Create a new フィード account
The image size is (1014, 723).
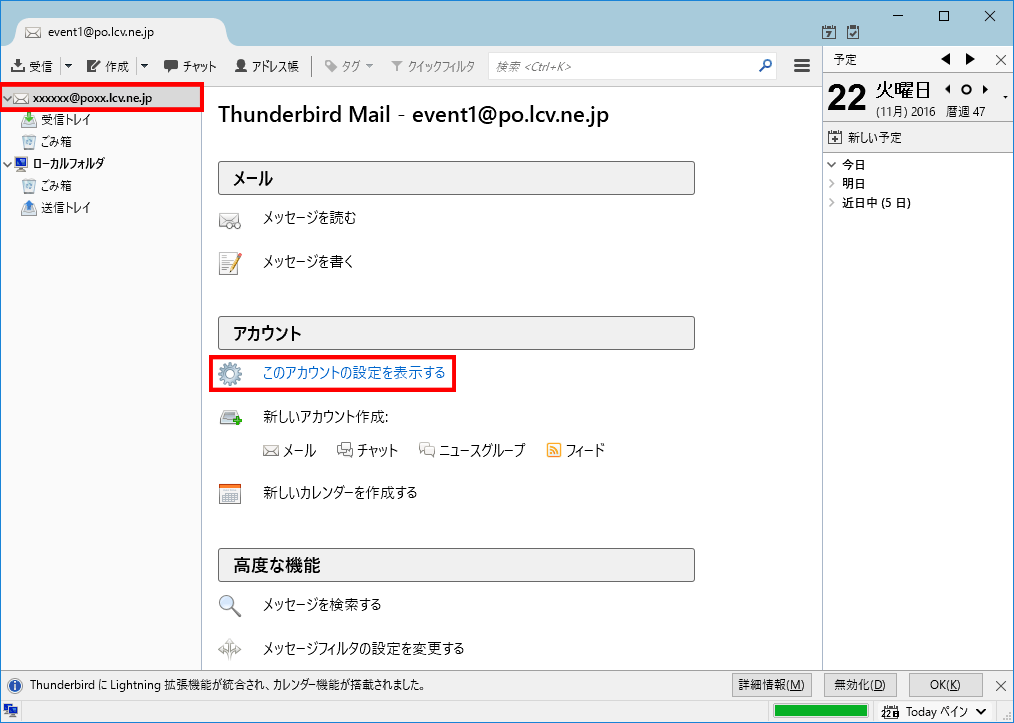[576, 451]
